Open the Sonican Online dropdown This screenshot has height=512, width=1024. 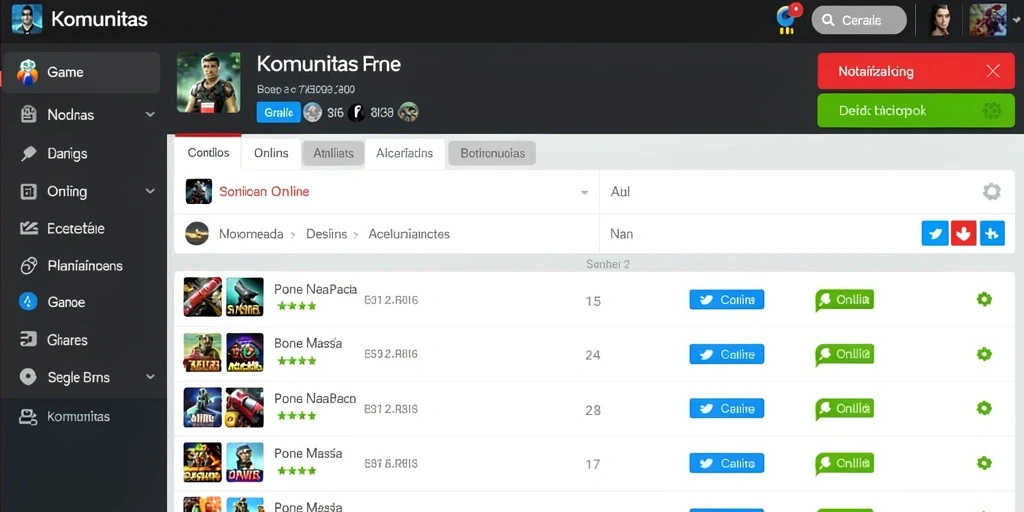[x=387, y=191]
